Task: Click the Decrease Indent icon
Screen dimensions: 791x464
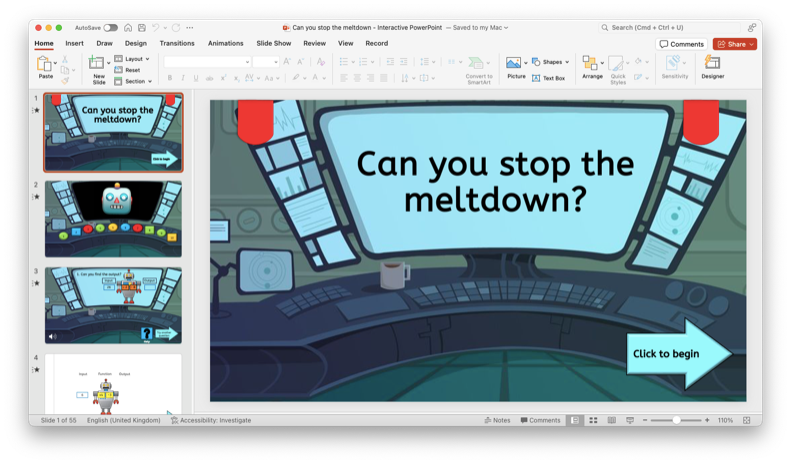Action: 390,62
